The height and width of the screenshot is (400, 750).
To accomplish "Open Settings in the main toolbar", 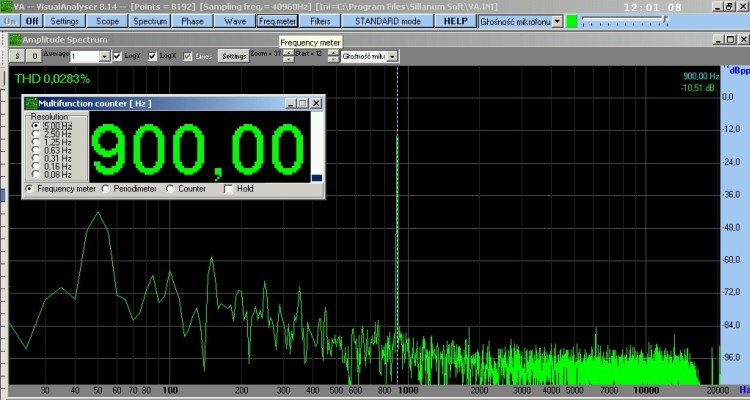I will pos(65,21).
